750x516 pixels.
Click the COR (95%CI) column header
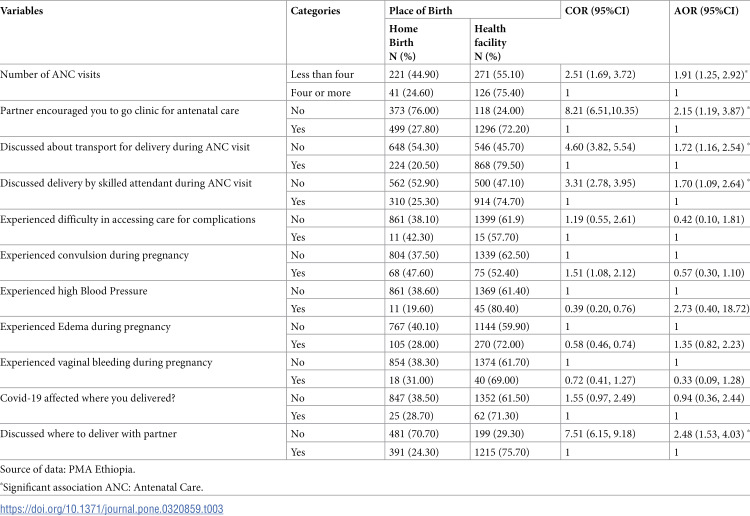pos(597,11)
